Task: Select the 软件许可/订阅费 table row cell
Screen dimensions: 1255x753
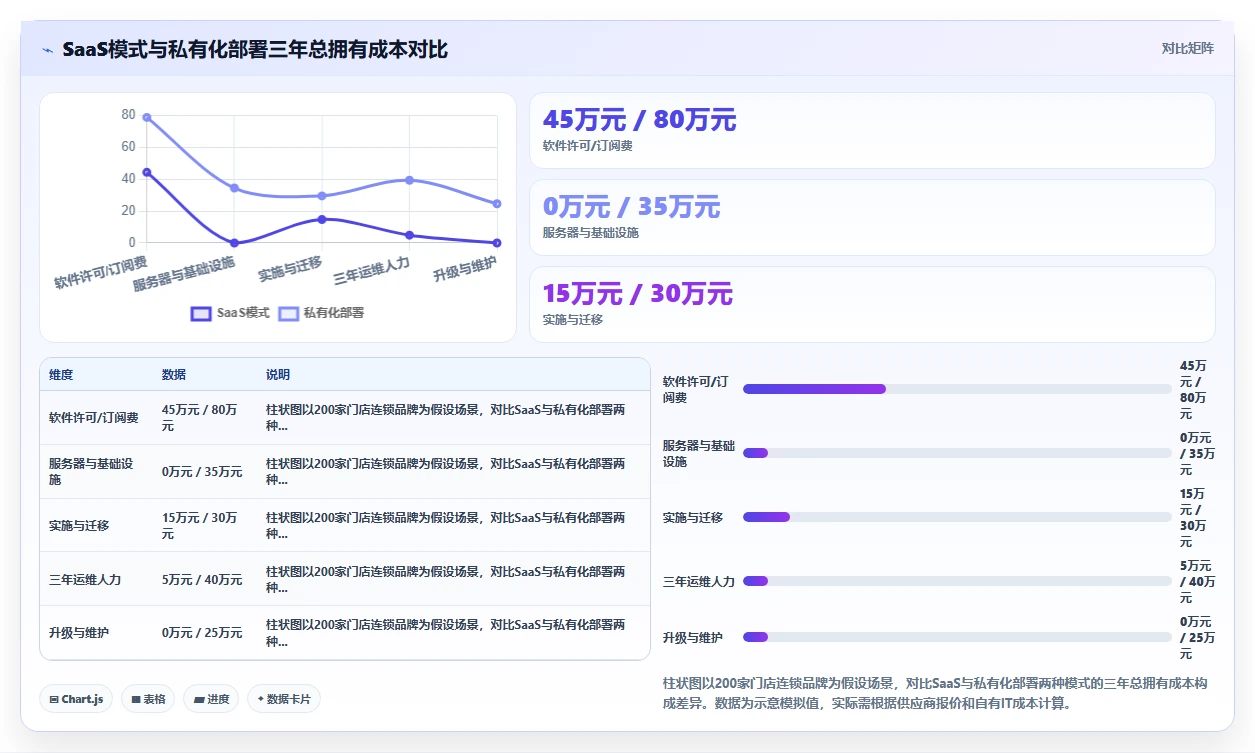Action: [x=94, y=418]
